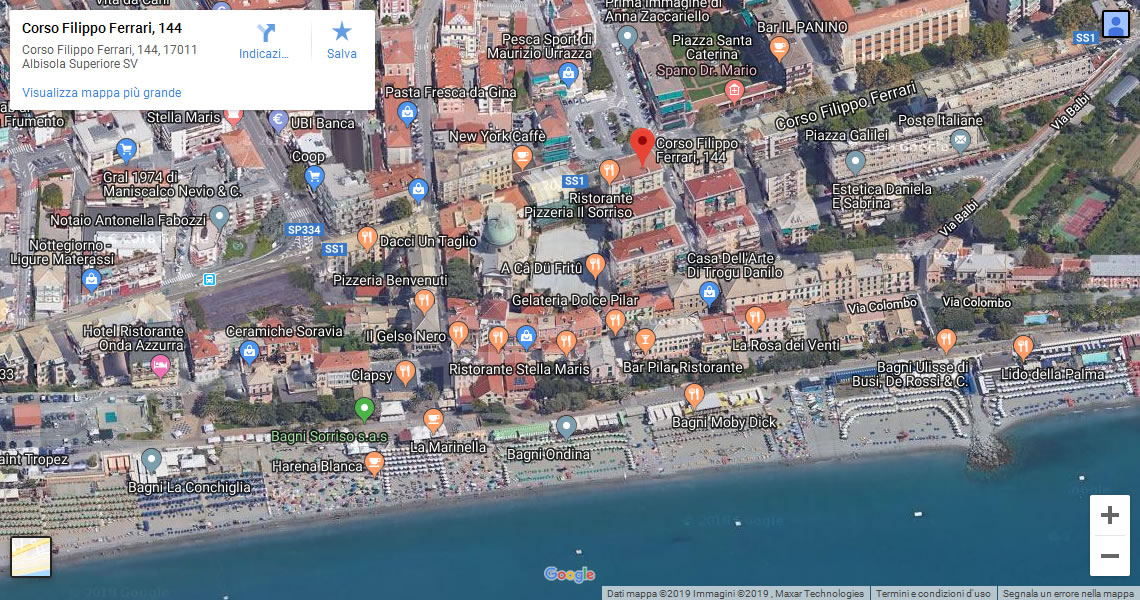Select A Cà Dü Fritû restaurant marker
Image resolution: width=1140 pixels, height=600 pixels.
point(595,266)
